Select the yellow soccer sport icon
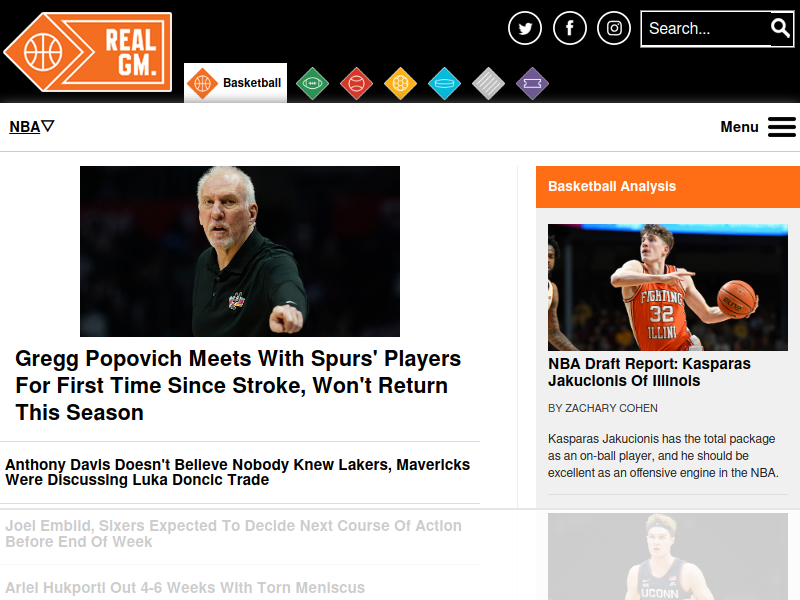This screenshot has width=800, height=600. tap(401, 83)
